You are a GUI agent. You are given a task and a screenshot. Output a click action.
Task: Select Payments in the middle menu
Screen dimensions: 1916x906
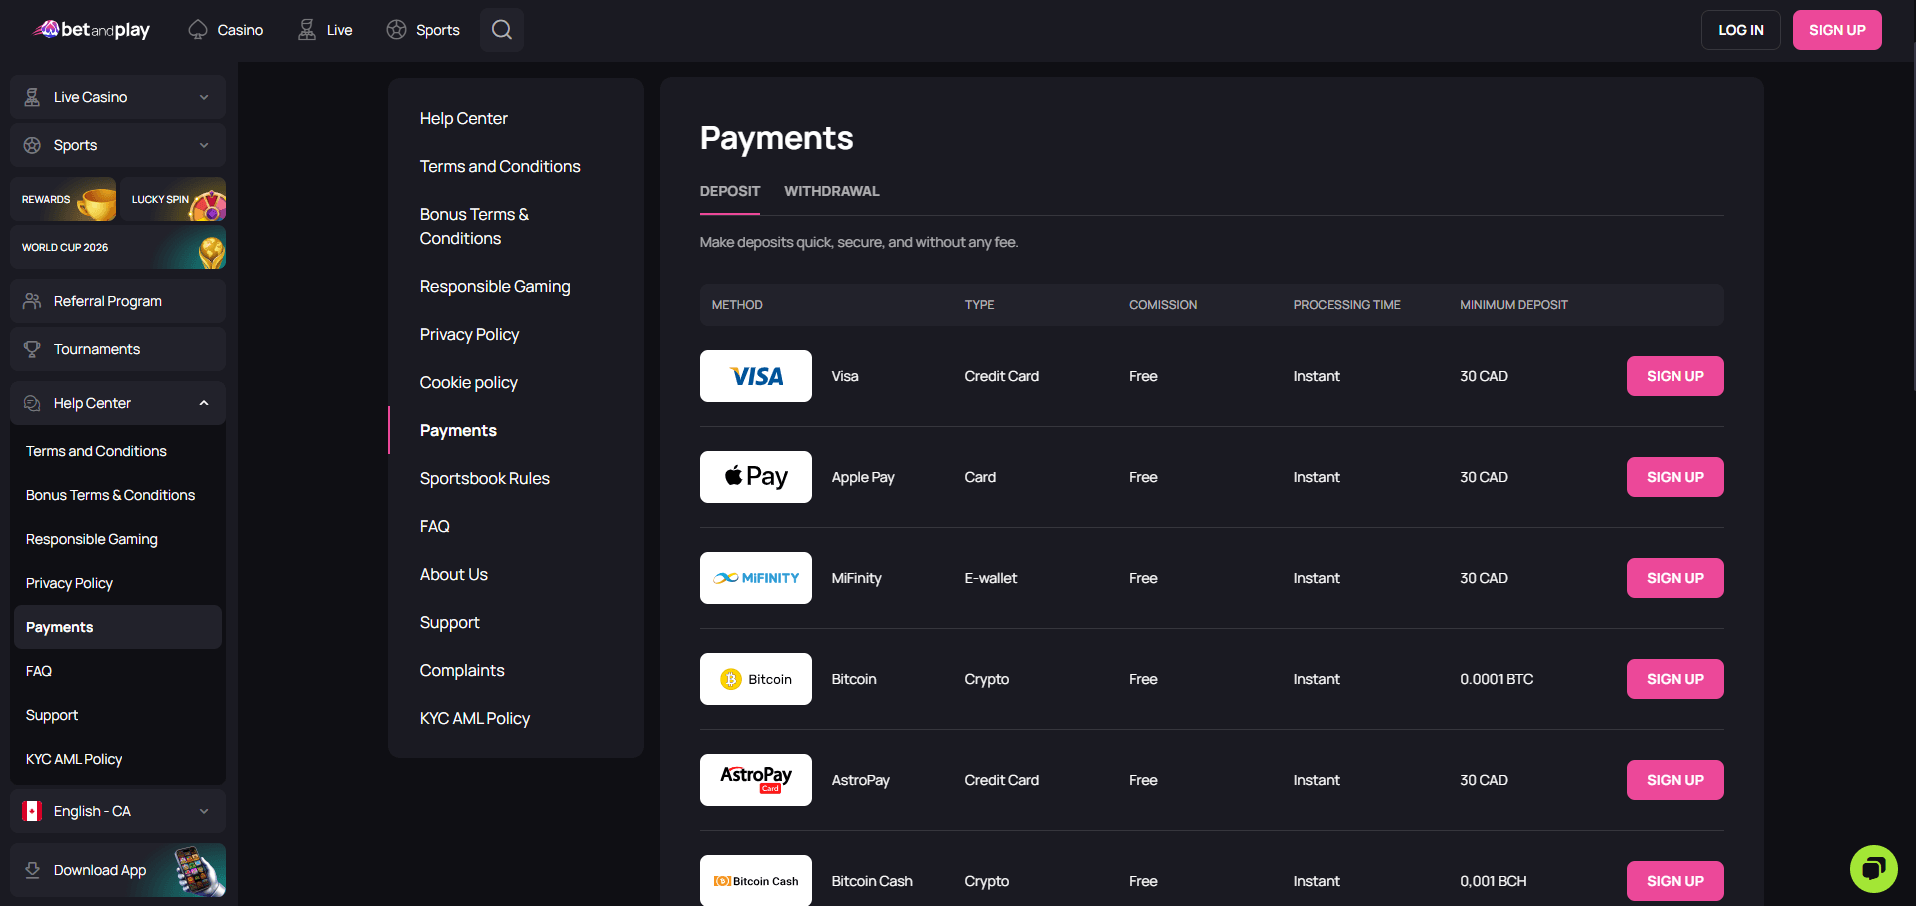pyautogui.click(x=458, y=430)
